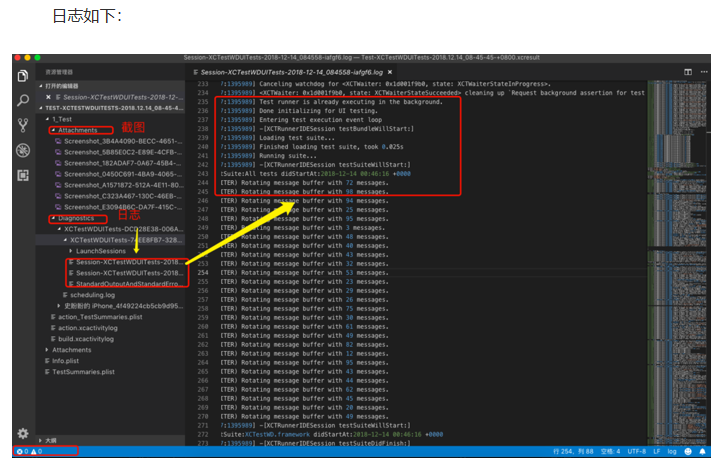The image size is (725, 468).
Task: Click log line 254 in the editor
Action: point(304,273)
